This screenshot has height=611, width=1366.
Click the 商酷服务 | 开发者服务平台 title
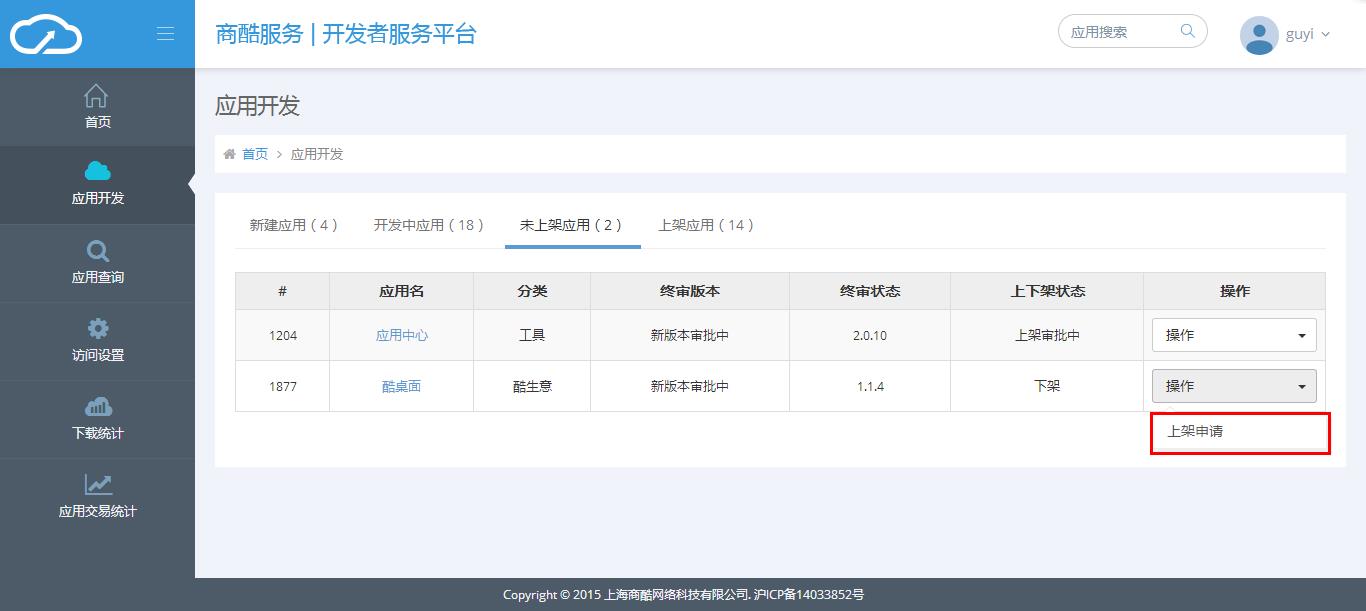(x=346, y=34)
